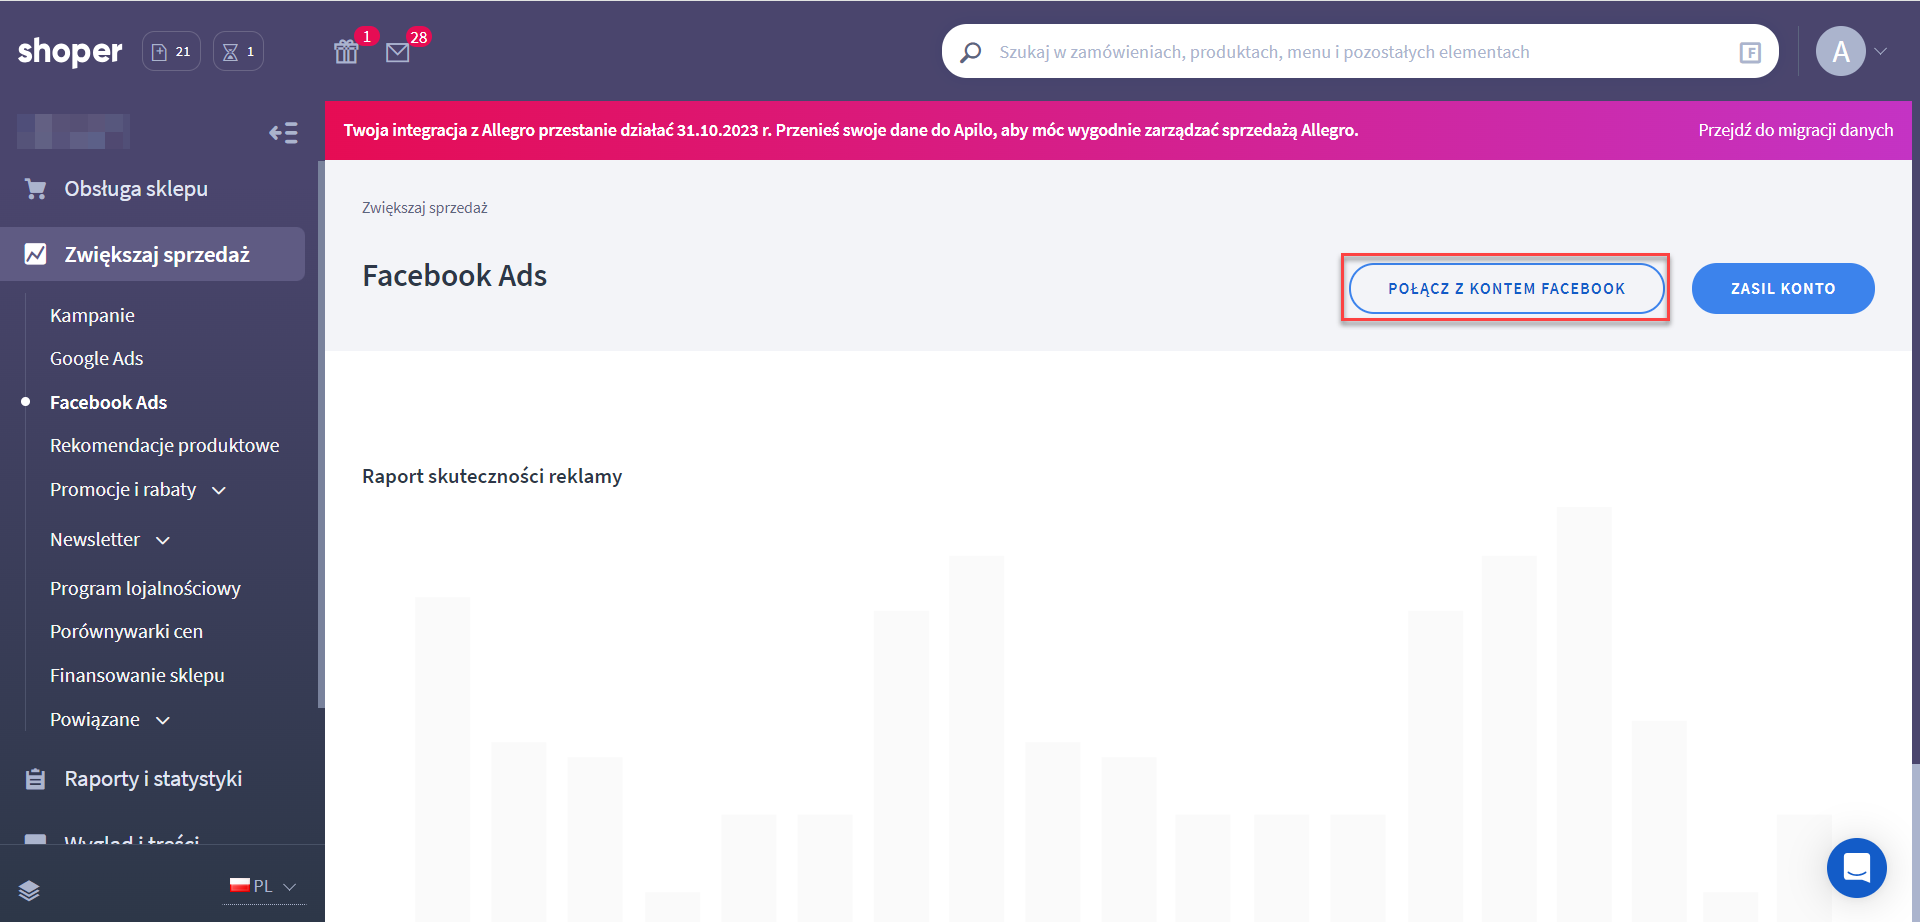
Task: Go to Kampanie
Action: (92, 316)
